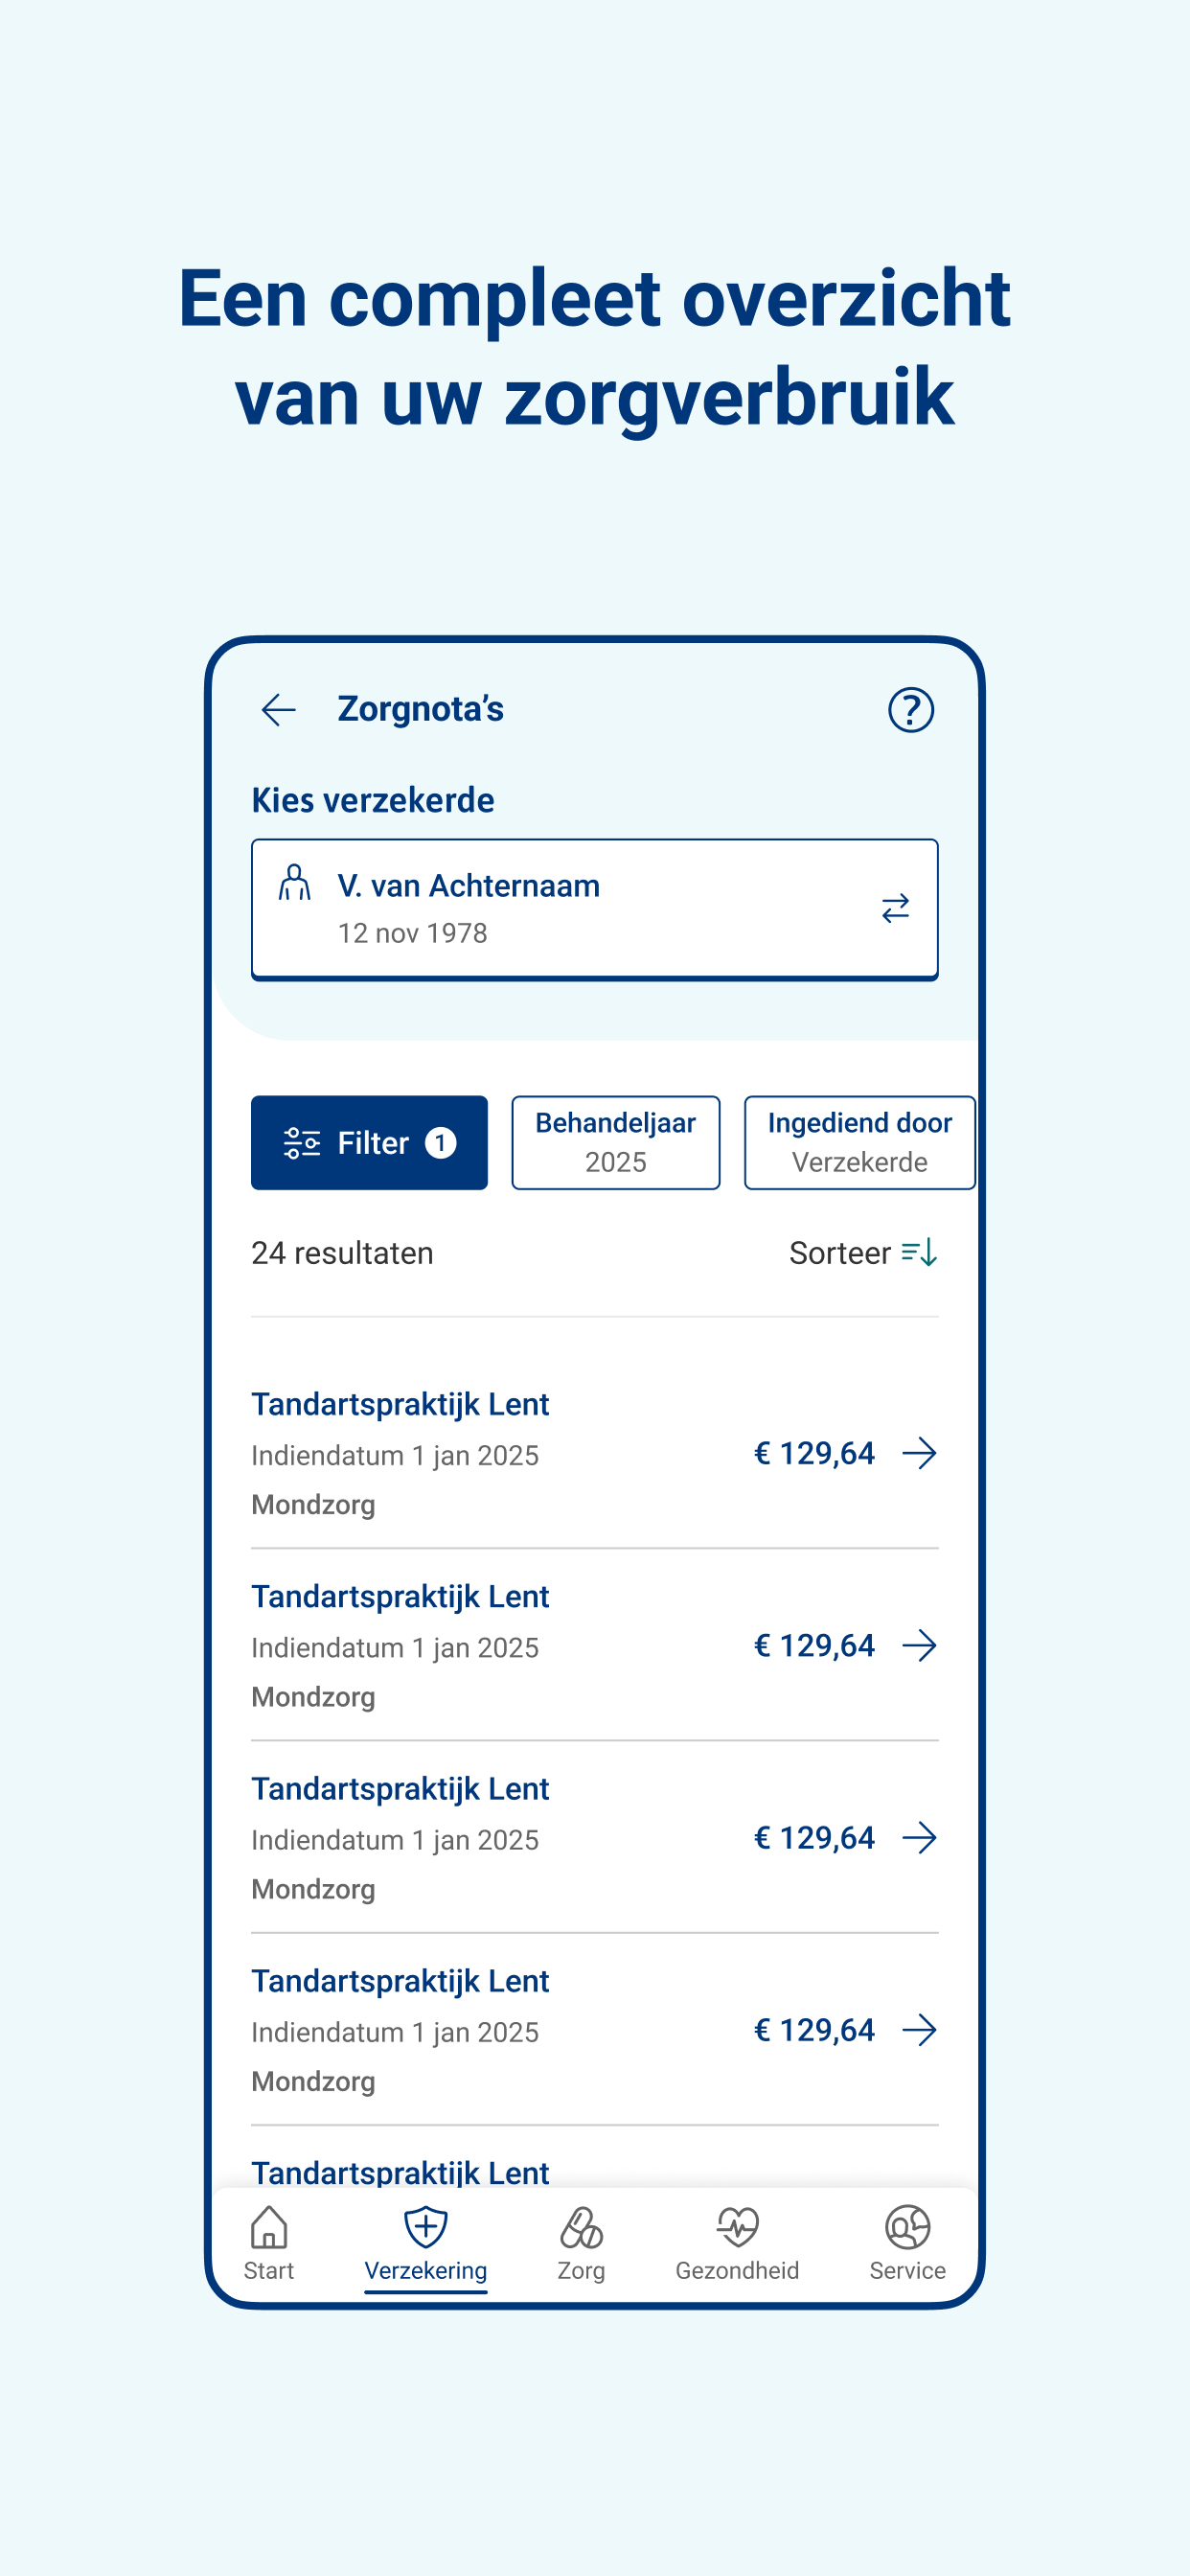Open the help question mark icon
Viewport: 1190px width, 2576px height.
pos(910,710)
